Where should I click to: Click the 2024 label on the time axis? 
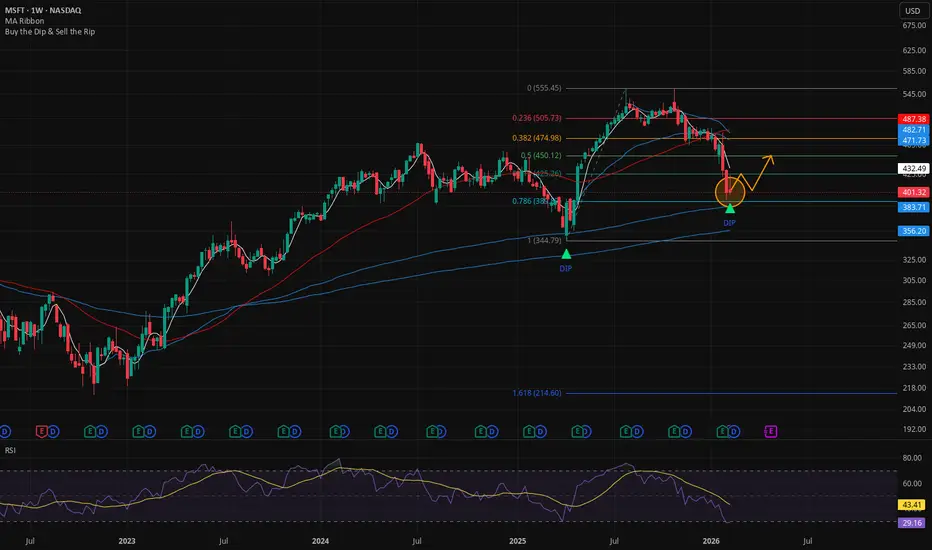point(320,541)
